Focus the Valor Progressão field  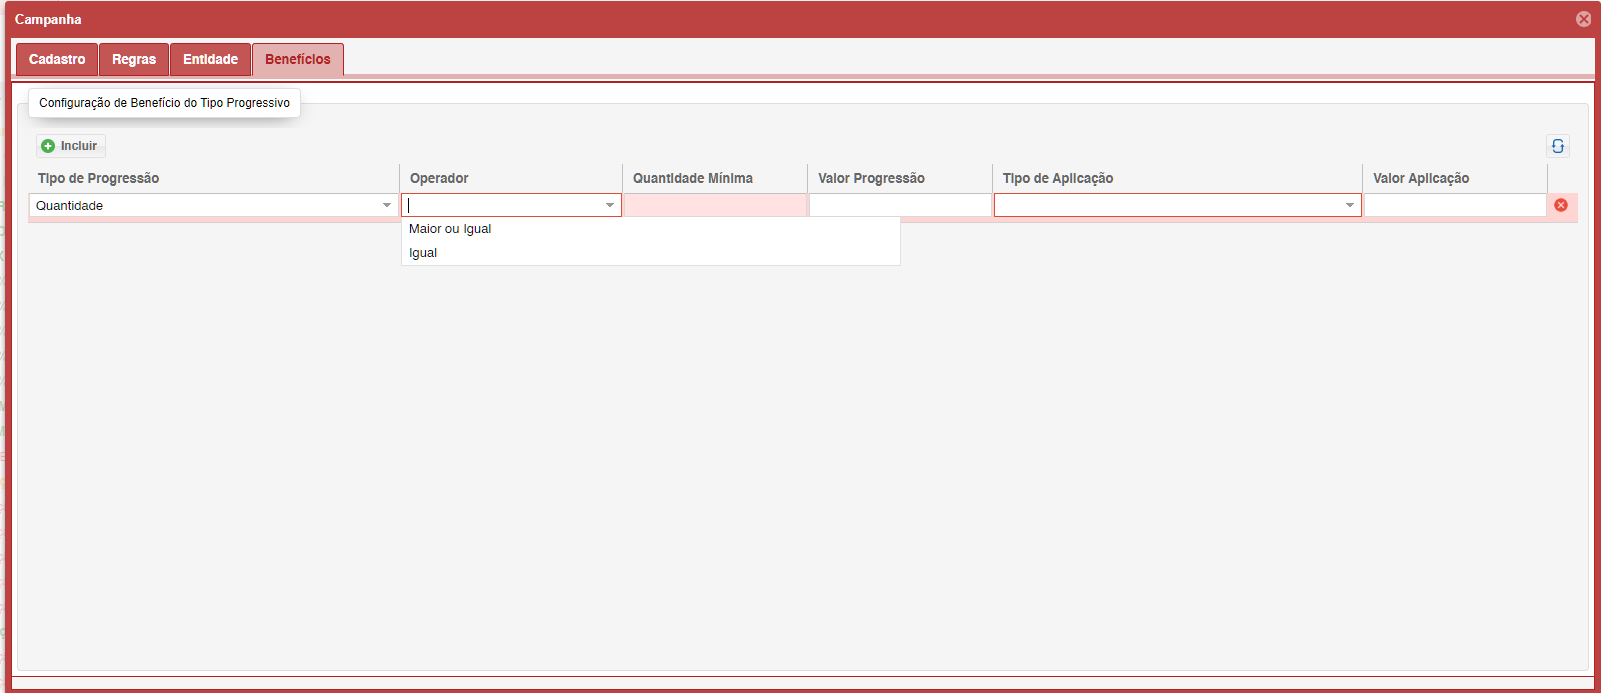coord(899,205)
